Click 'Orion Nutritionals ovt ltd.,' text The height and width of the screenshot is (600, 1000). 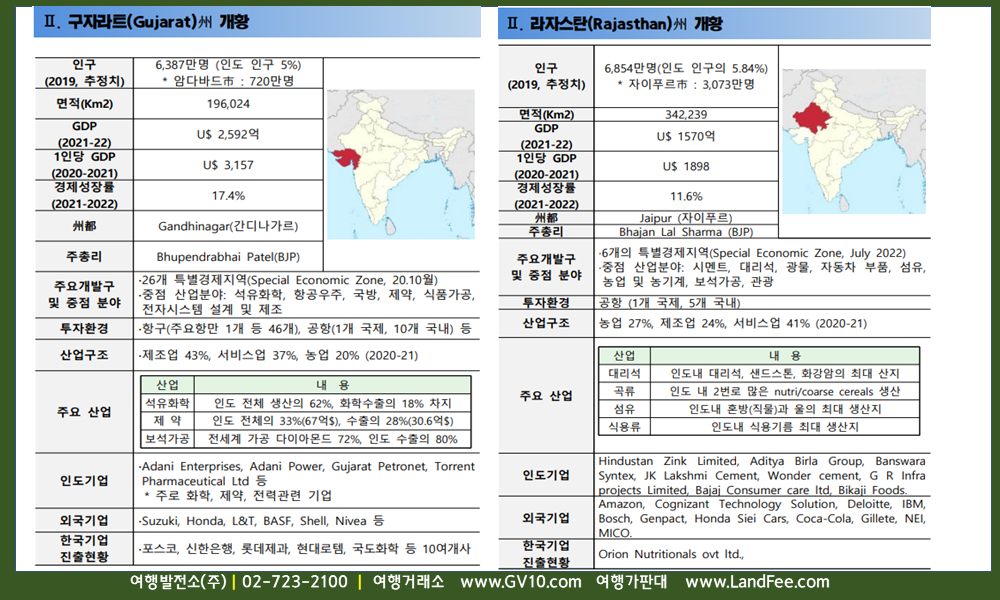(x=671, y=554)
